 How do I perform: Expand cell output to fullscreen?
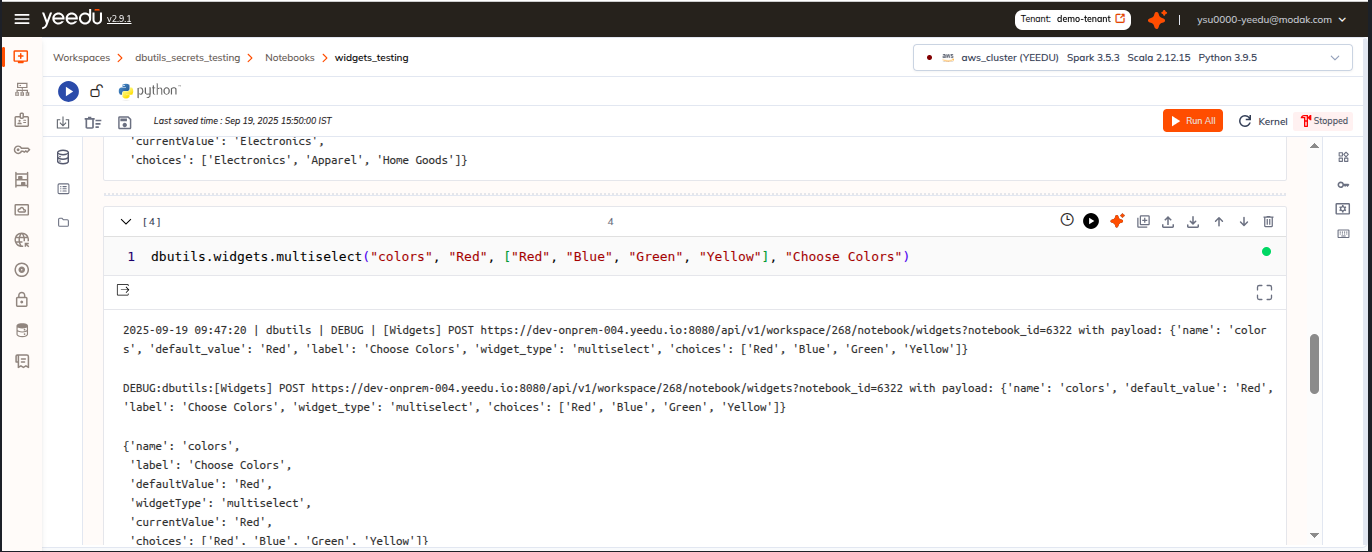click(x=1264, y=292)
